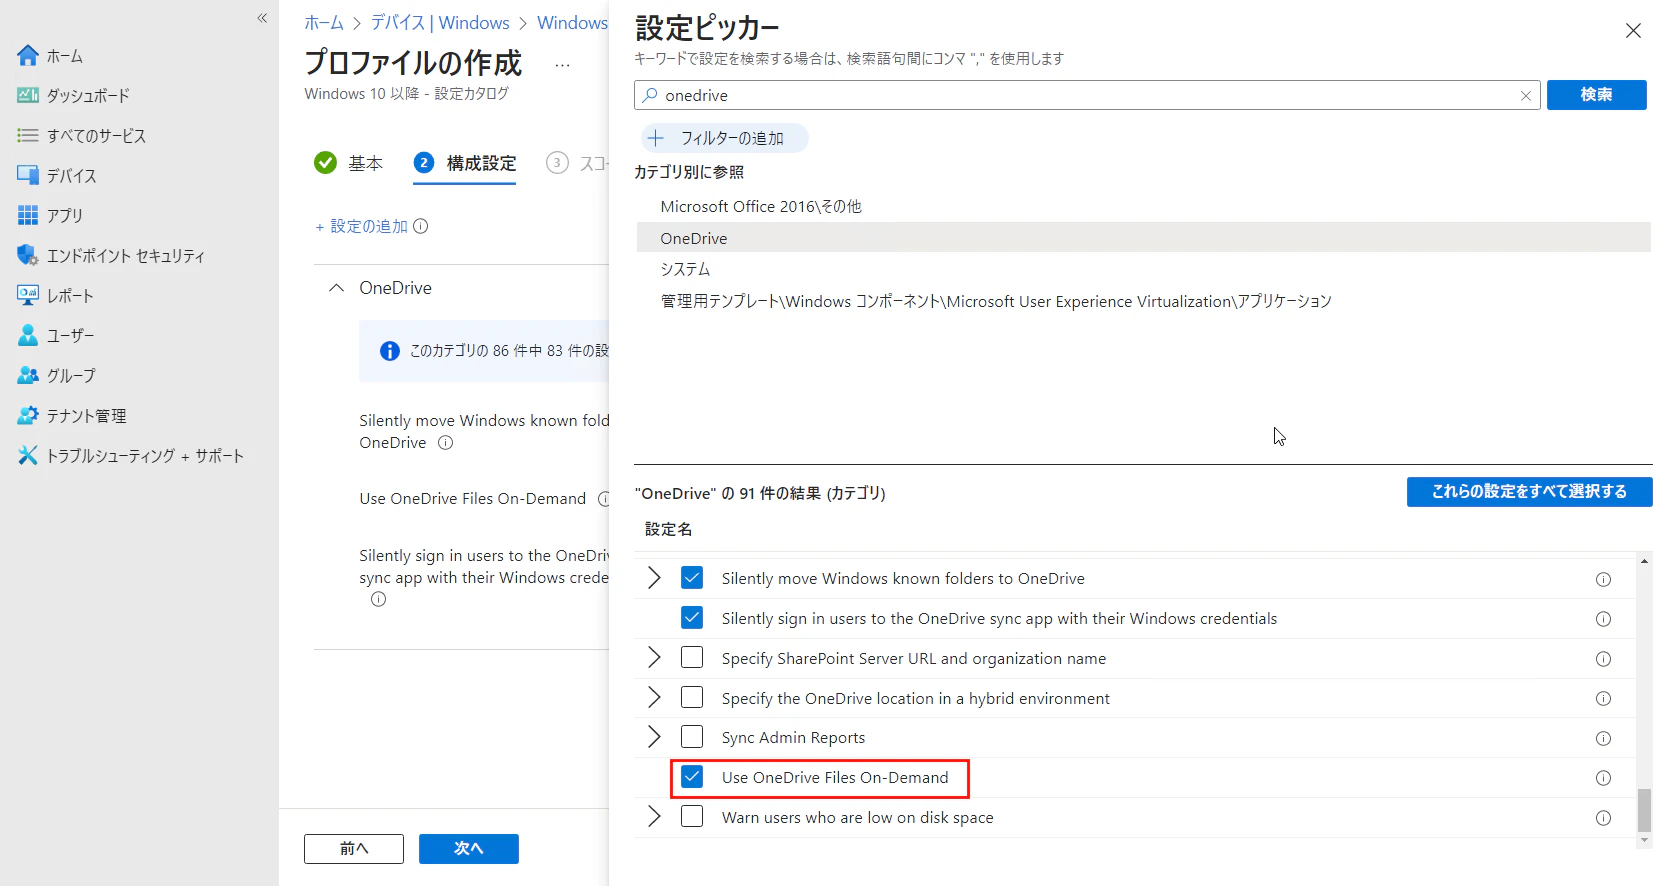This screenshot has width=1676, height=886.
Task: Collapse the OneDrive settings section
Action: pos(337,288)
